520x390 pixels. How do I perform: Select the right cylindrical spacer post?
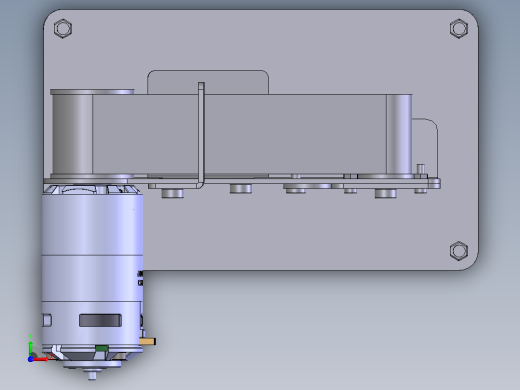click(x=399, y=134)
